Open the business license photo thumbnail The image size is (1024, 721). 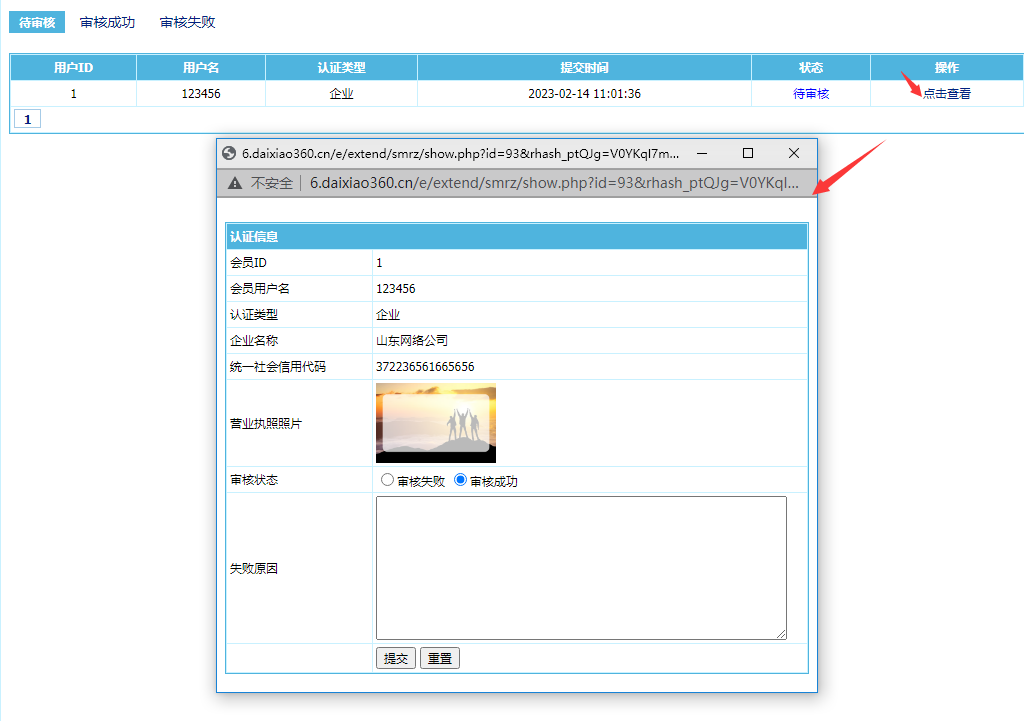pyautogui.click(x=436, y=423)
